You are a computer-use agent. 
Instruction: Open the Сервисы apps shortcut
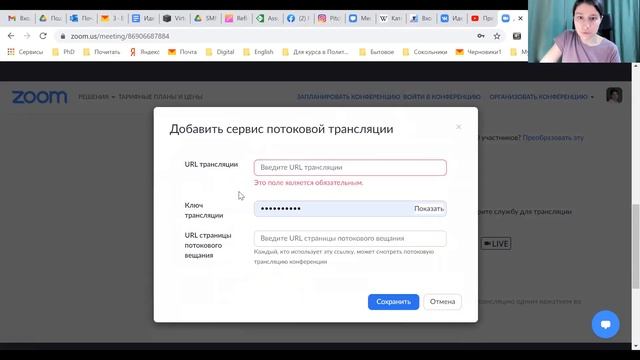(x=25, y=52)
